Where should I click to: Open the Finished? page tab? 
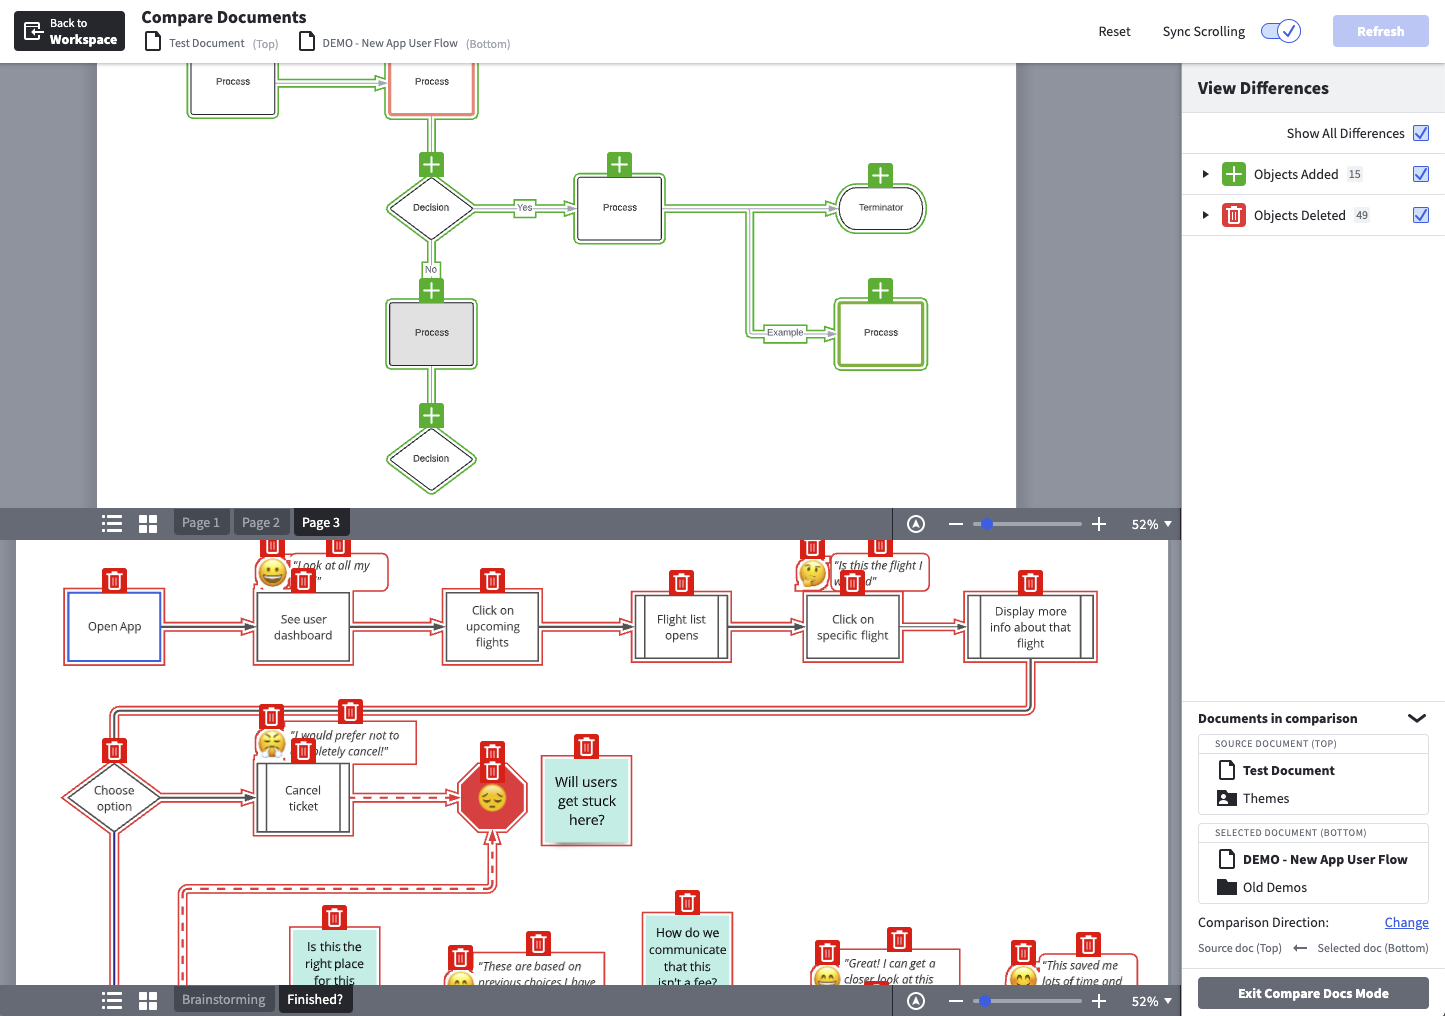(315, 999)
